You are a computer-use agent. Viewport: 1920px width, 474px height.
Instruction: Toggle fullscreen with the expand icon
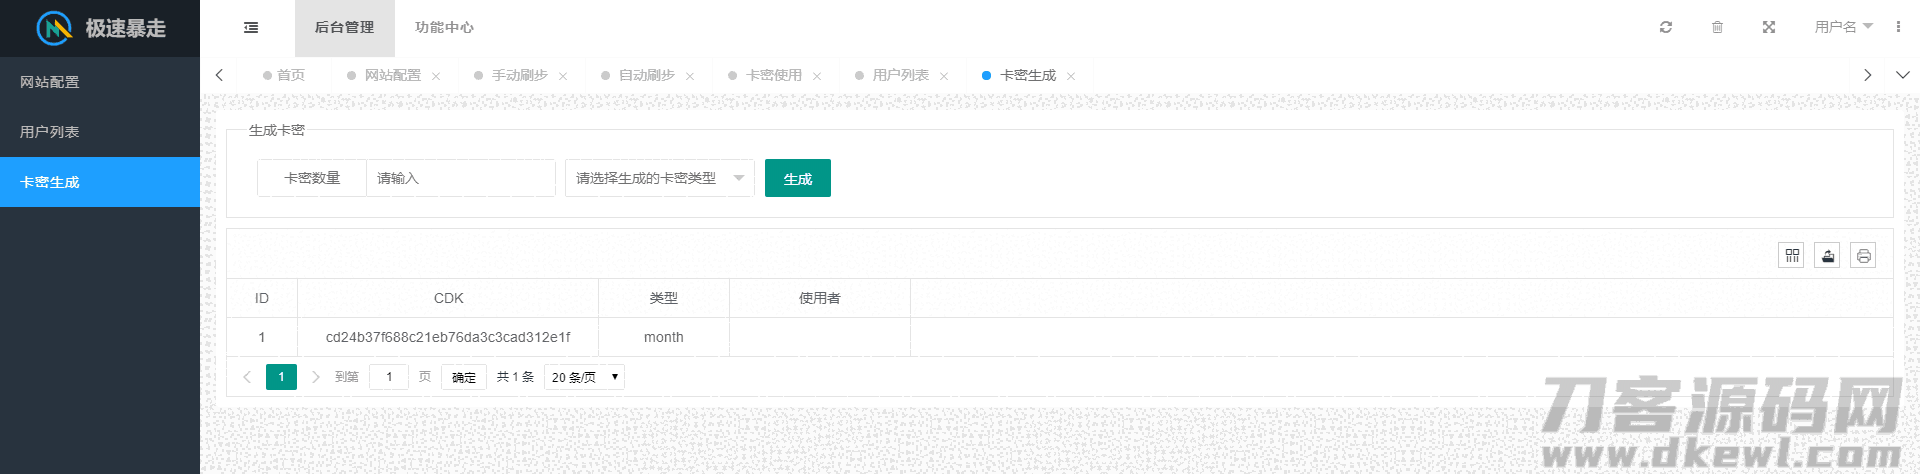pyautogui.click(x=1769, y=27)
